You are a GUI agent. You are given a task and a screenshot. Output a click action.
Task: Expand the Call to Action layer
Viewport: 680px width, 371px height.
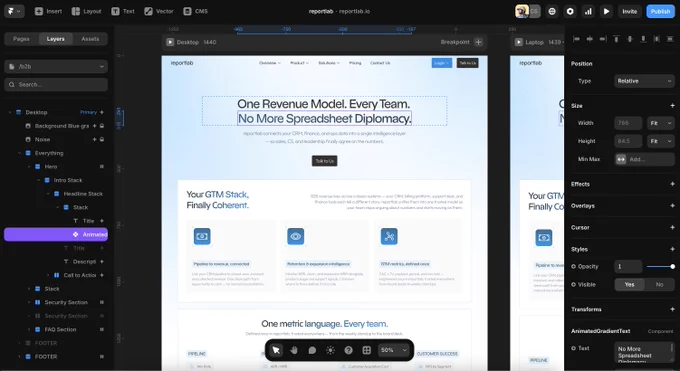click(48, 275)
